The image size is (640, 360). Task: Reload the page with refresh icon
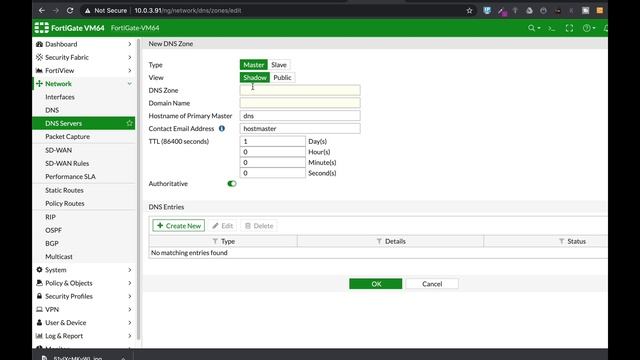click(x=70, y=10)
